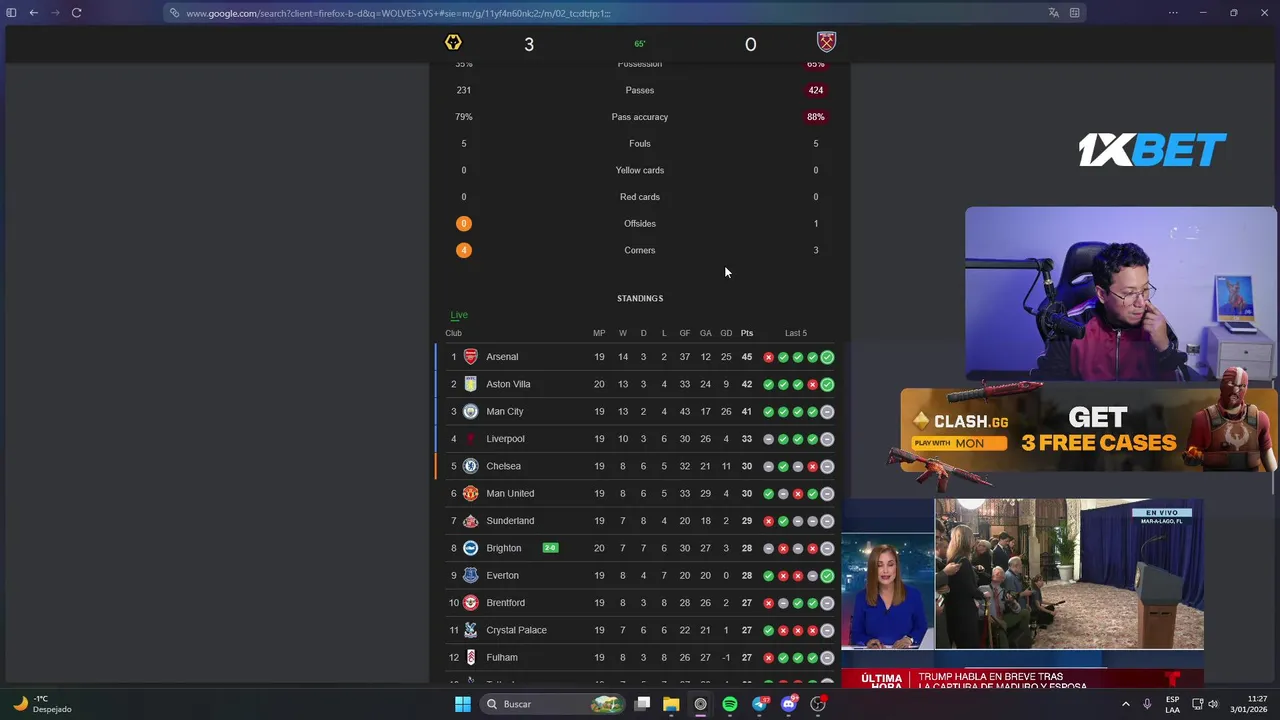Image resolution: width=1280 pixels, height=720 pixels.
Task: Click the GD column header
Action: click(x=726, y=333)
